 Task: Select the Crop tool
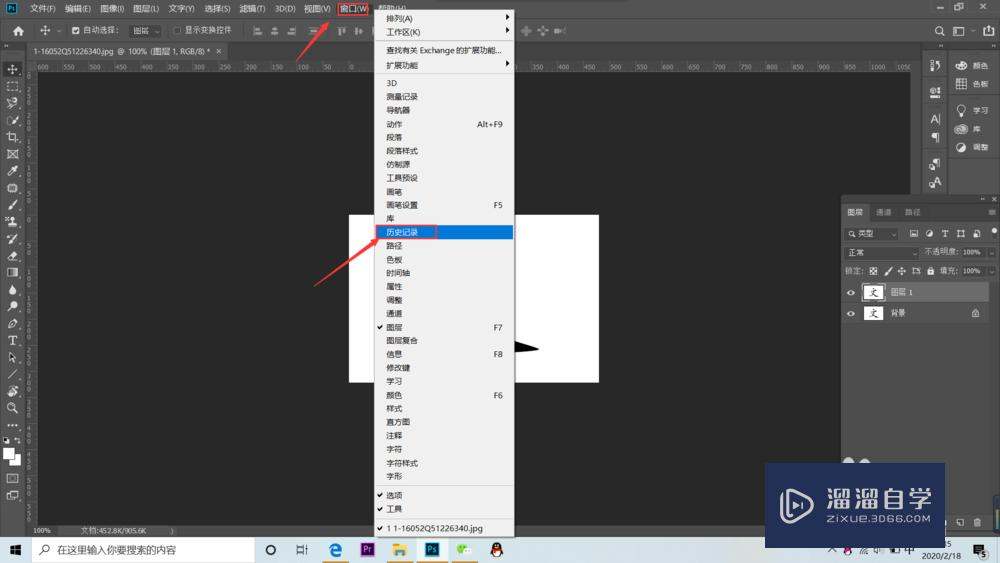tap(12, 137)
